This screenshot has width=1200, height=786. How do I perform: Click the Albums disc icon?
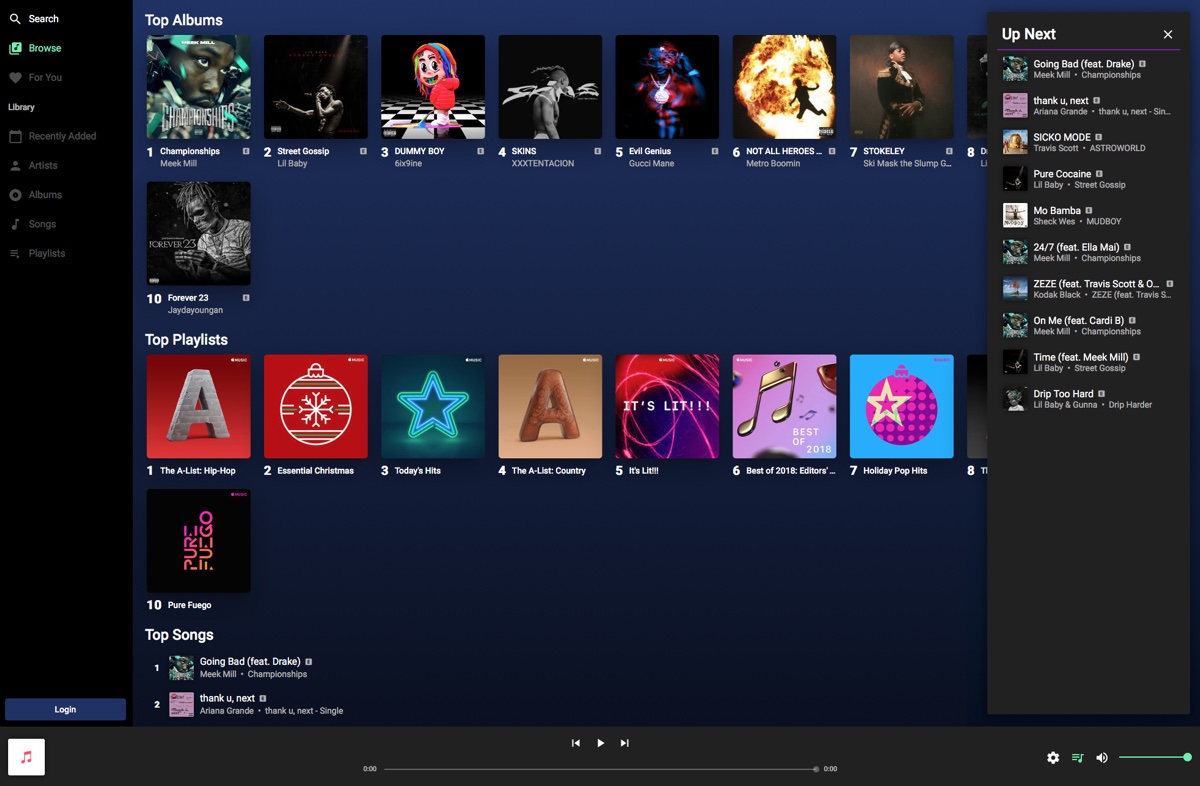(x=15, y=195)
